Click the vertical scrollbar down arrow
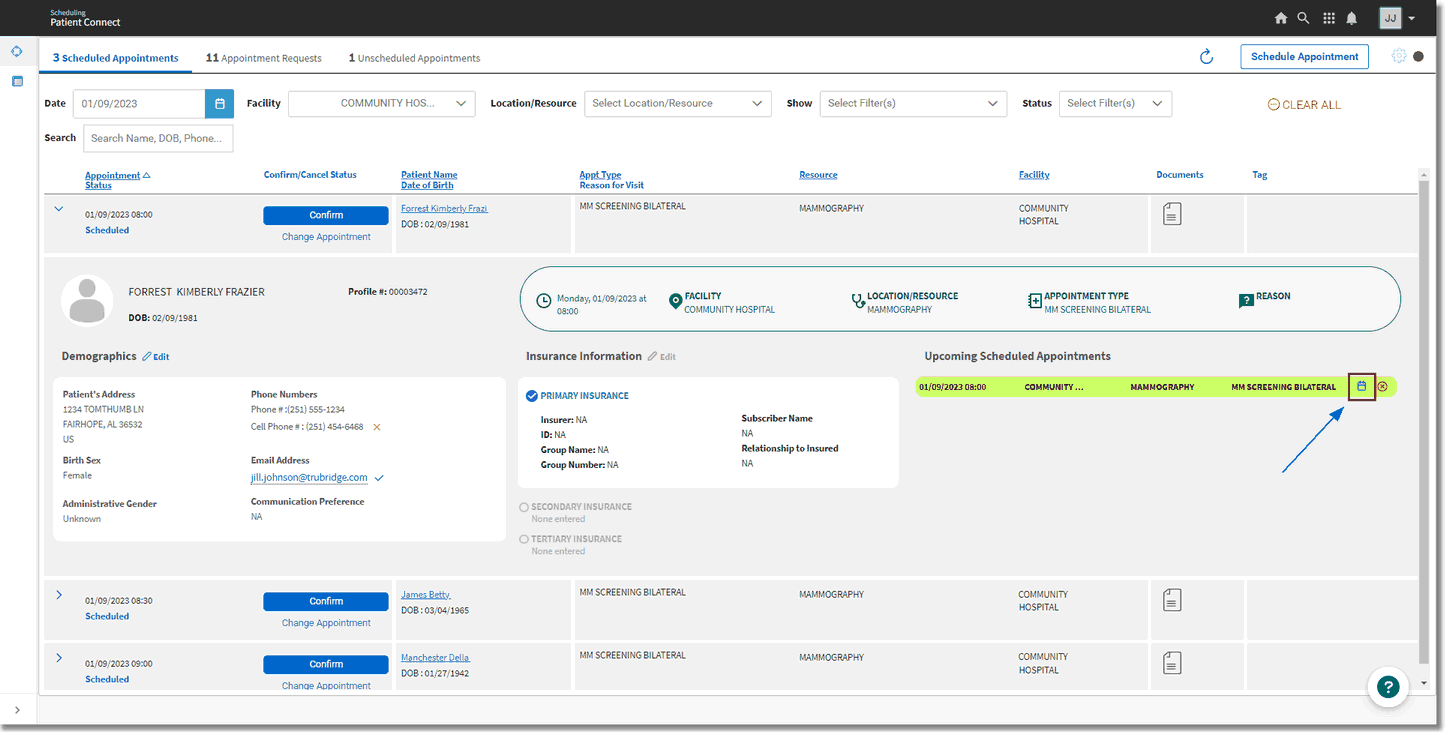This screenshot has height=735, width=1450. [1424, 683]
